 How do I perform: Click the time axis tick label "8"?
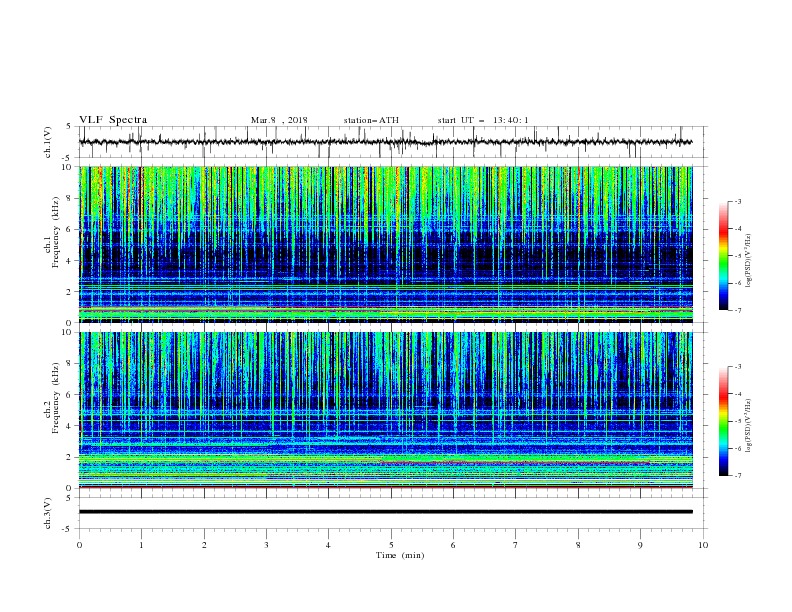pyautogui.click(x=578, y=545)
